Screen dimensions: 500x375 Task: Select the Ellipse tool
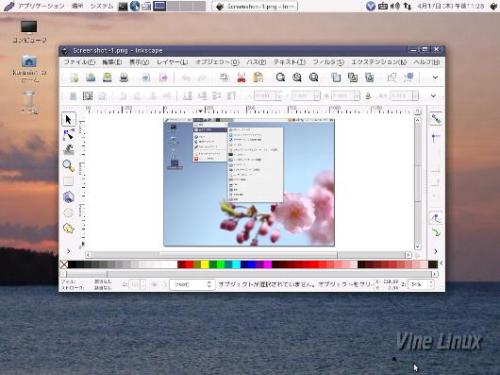point(68,212)
